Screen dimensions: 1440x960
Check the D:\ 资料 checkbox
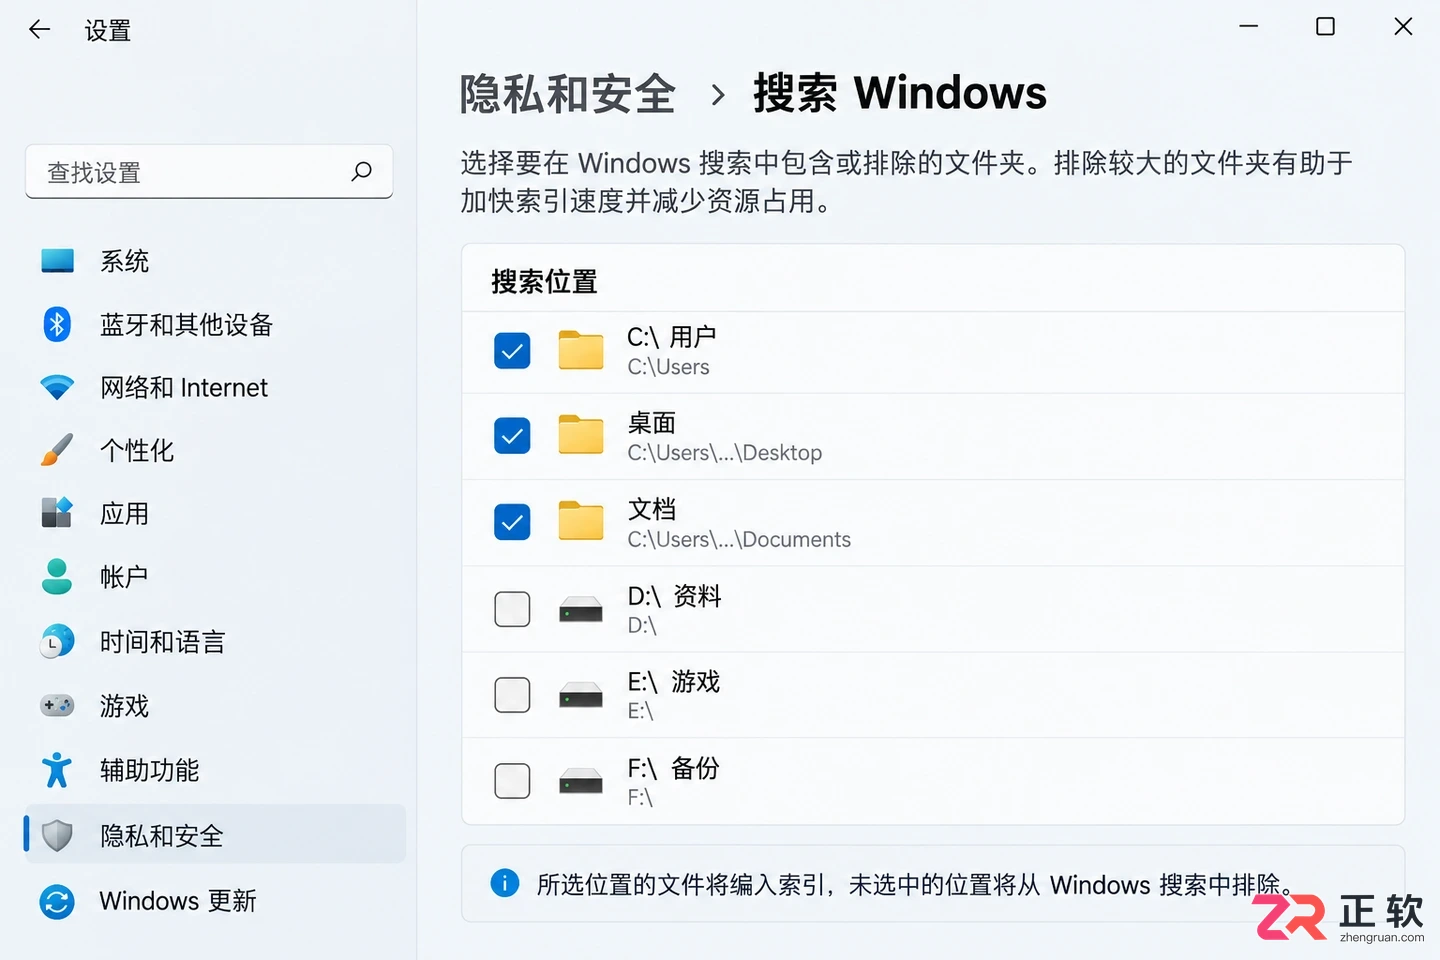coord(512,609)
